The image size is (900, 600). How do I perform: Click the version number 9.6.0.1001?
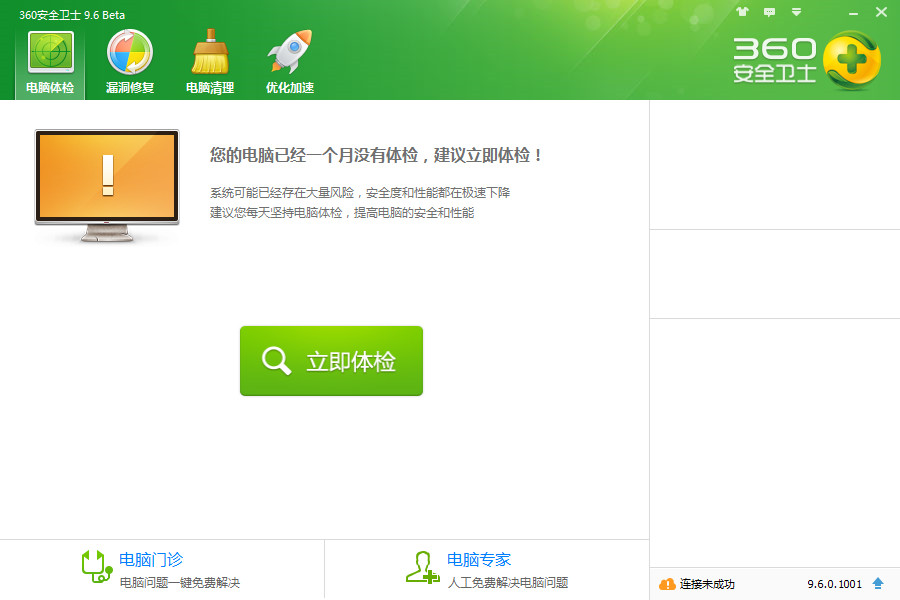click(x=835, y=585)
